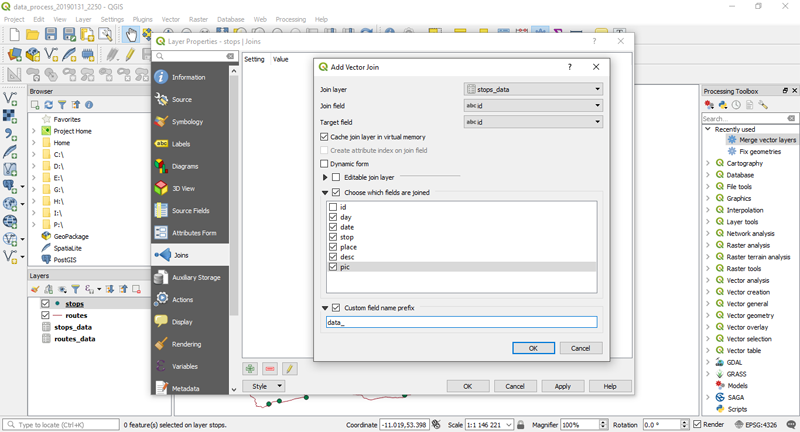Enable the Editable join layer checkbox
The image size is (800, 432).
[336, 177]
